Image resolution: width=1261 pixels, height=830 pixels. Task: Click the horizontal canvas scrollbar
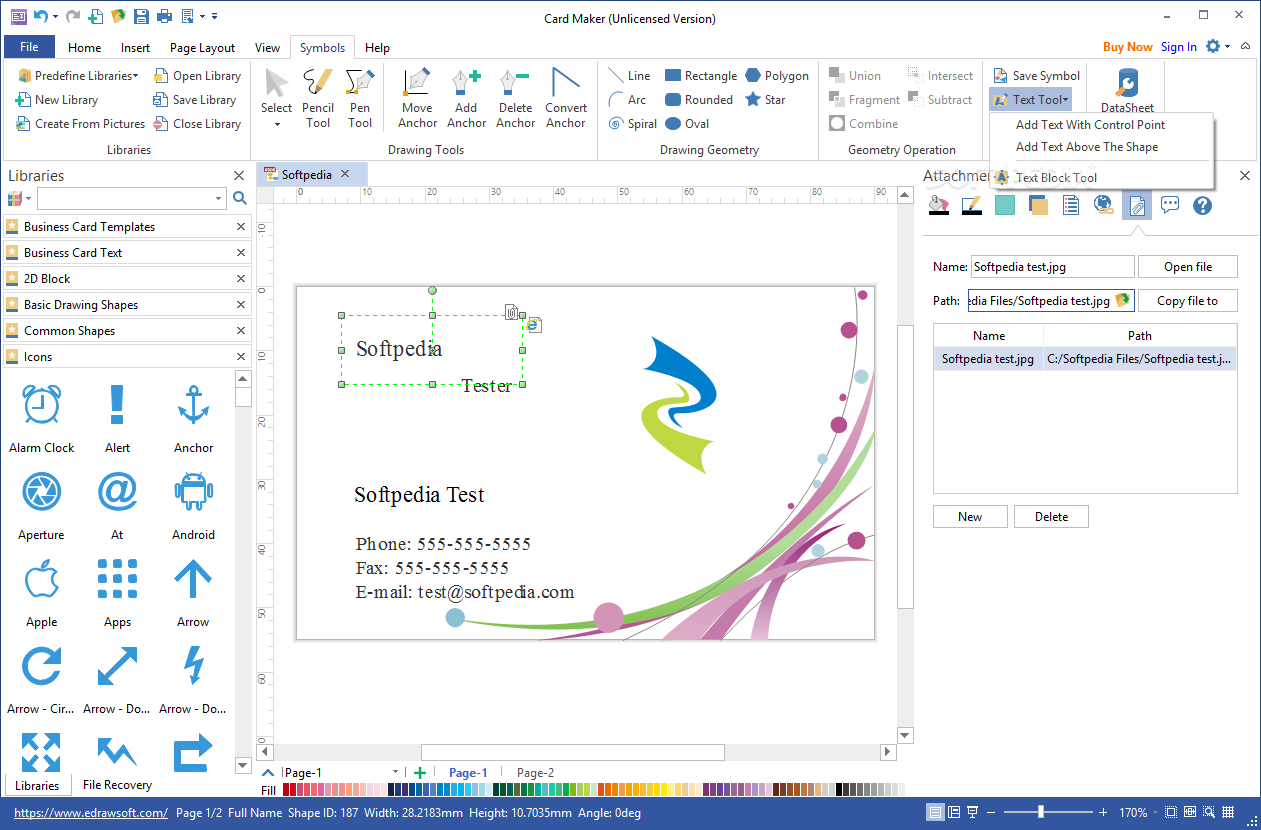[x=572, y=752]
